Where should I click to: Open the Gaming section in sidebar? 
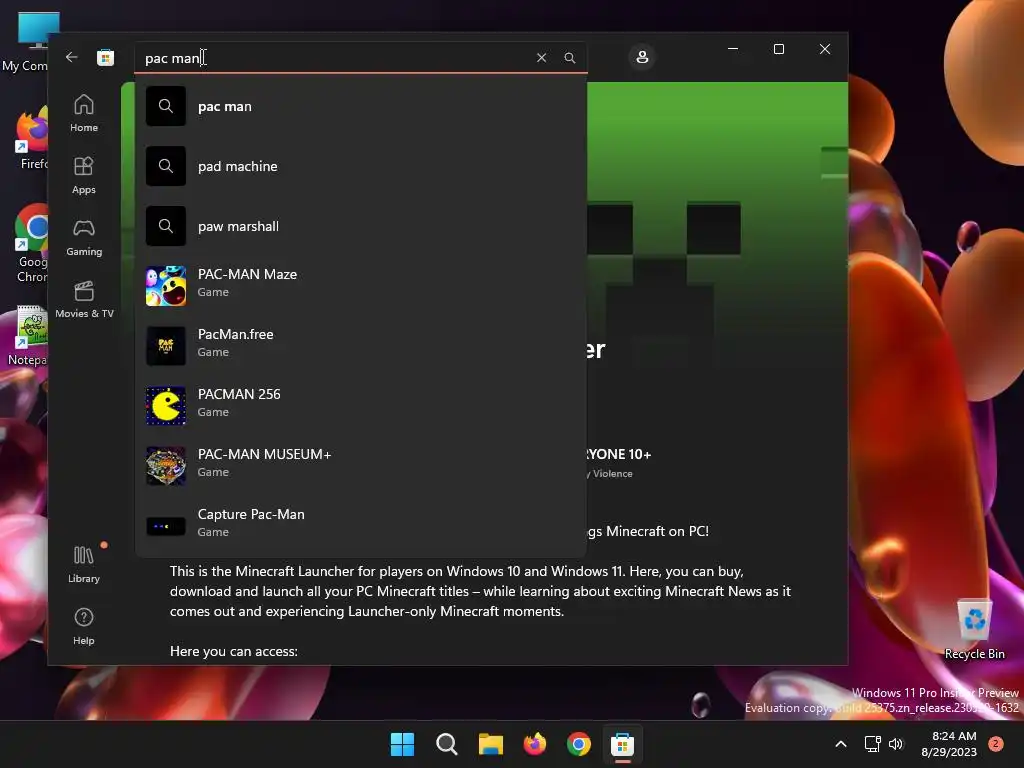pyautogui.click(x=84, y=237)
